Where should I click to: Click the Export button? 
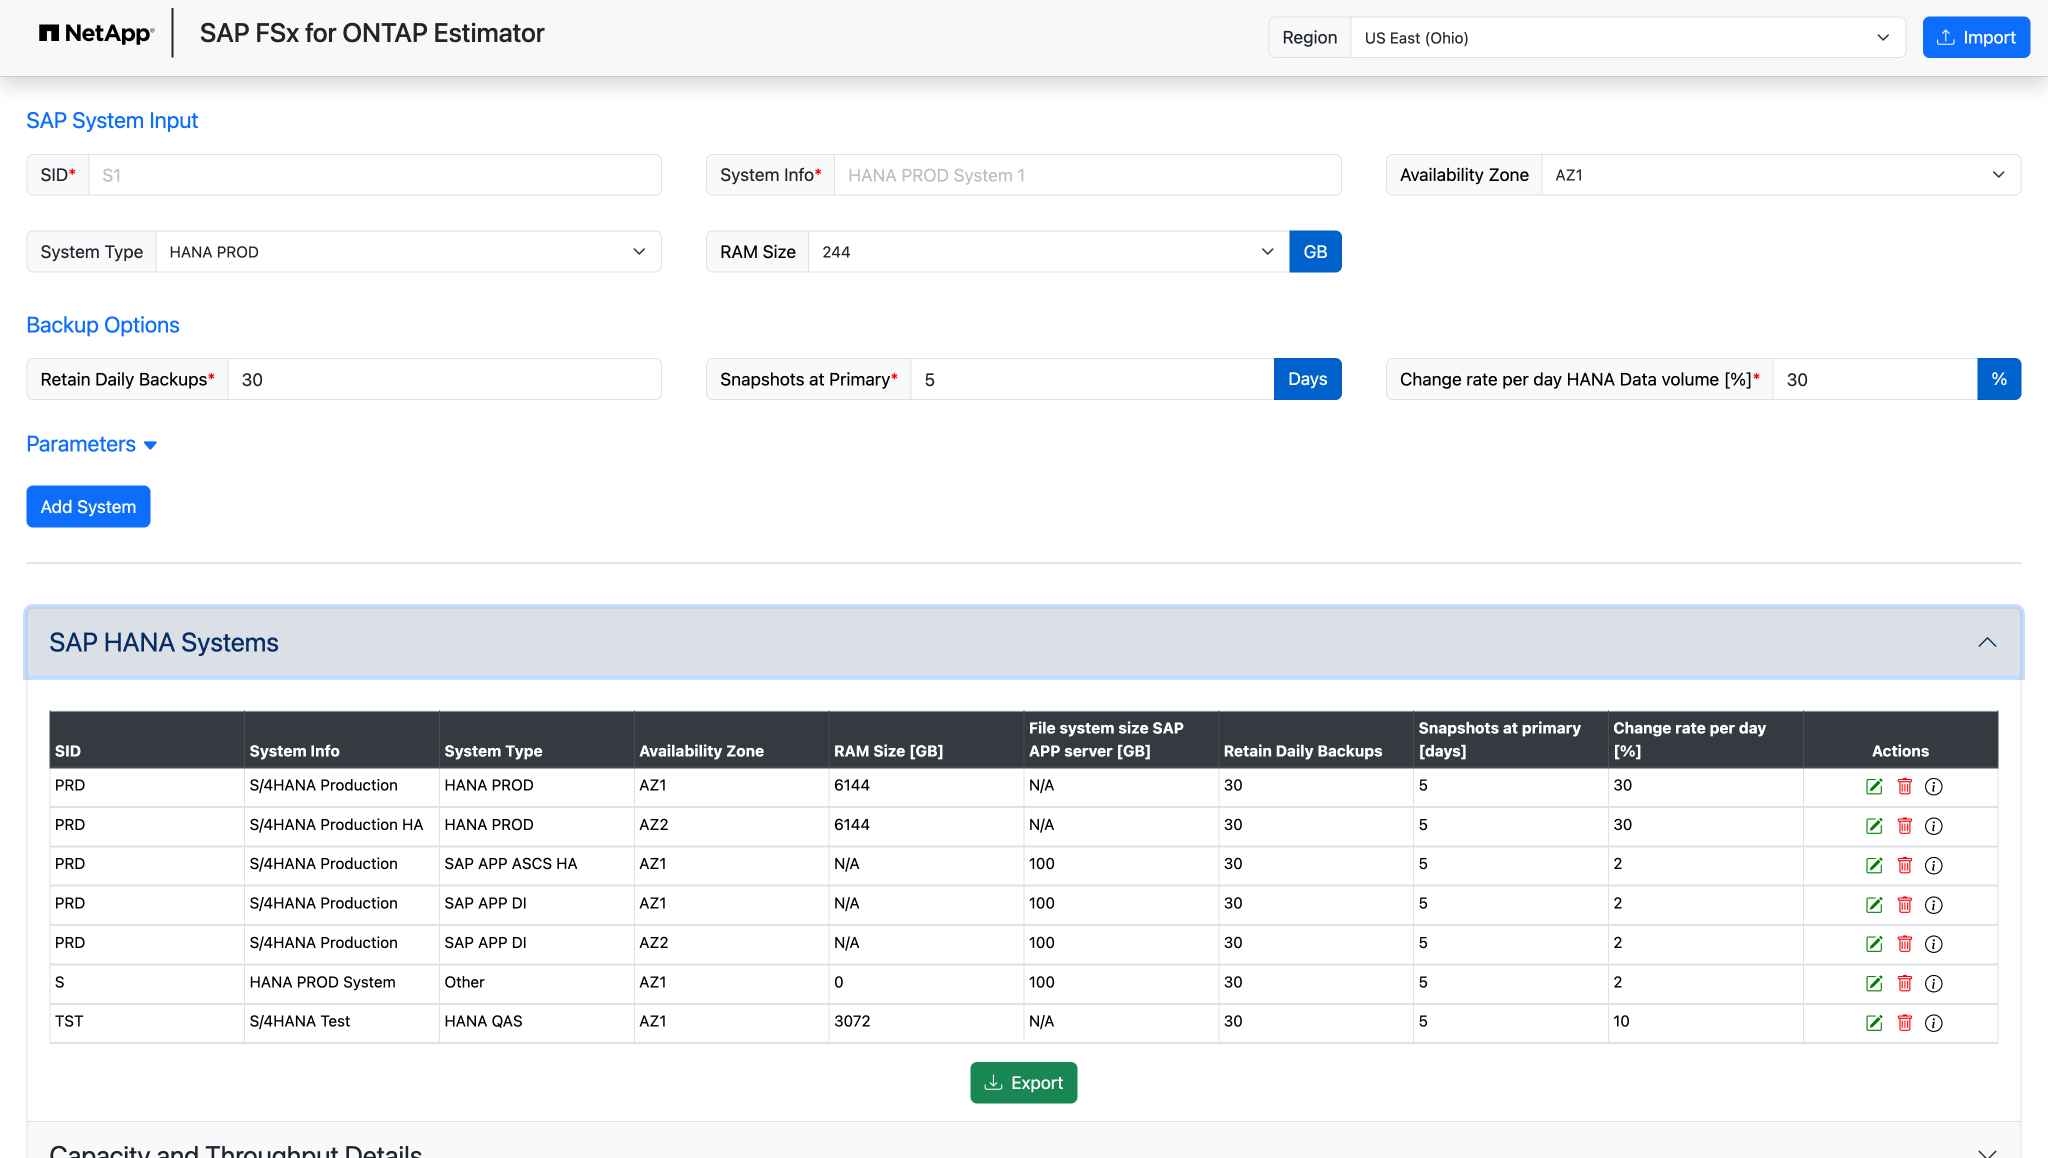click(1023, 1083)
